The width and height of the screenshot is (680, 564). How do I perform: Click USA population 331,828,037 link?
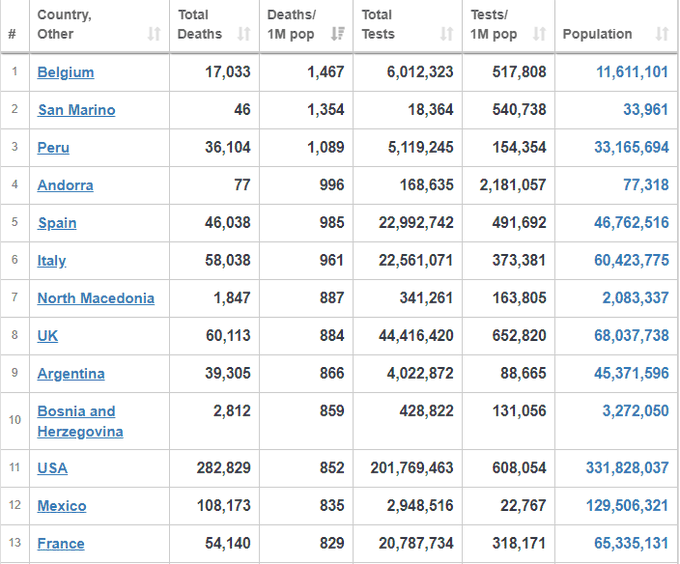point(627,468)
